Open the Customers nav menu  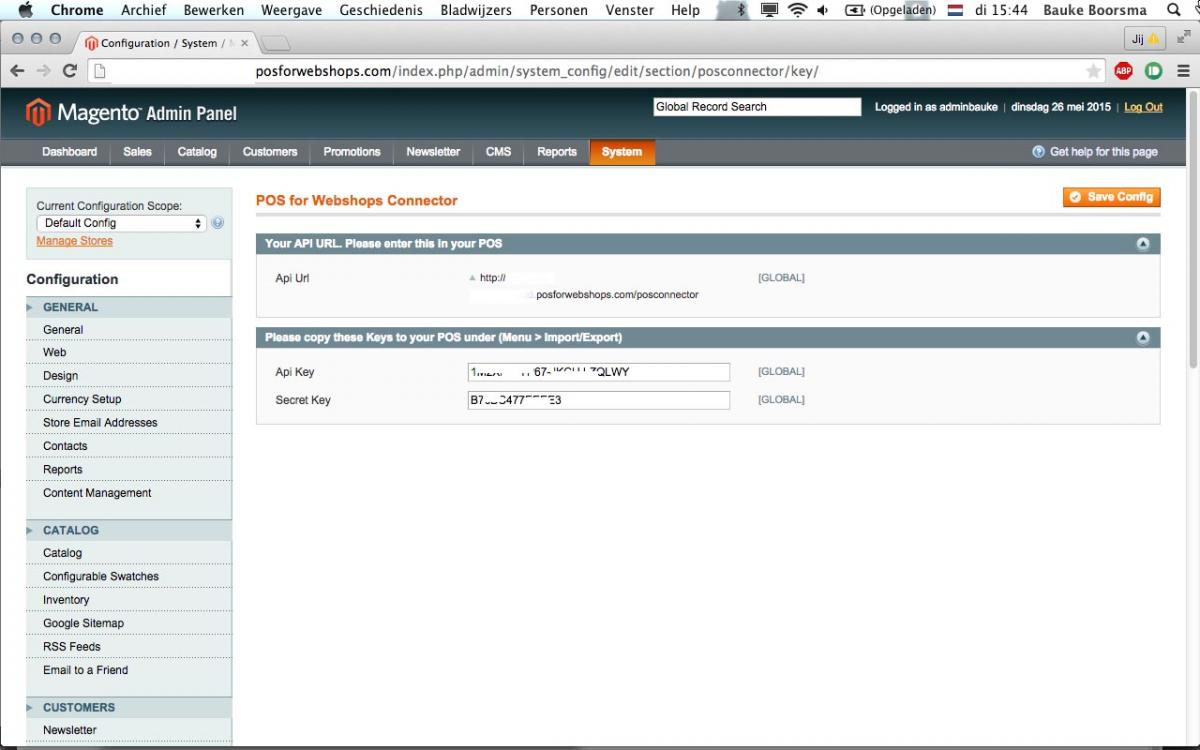point(270,152)
